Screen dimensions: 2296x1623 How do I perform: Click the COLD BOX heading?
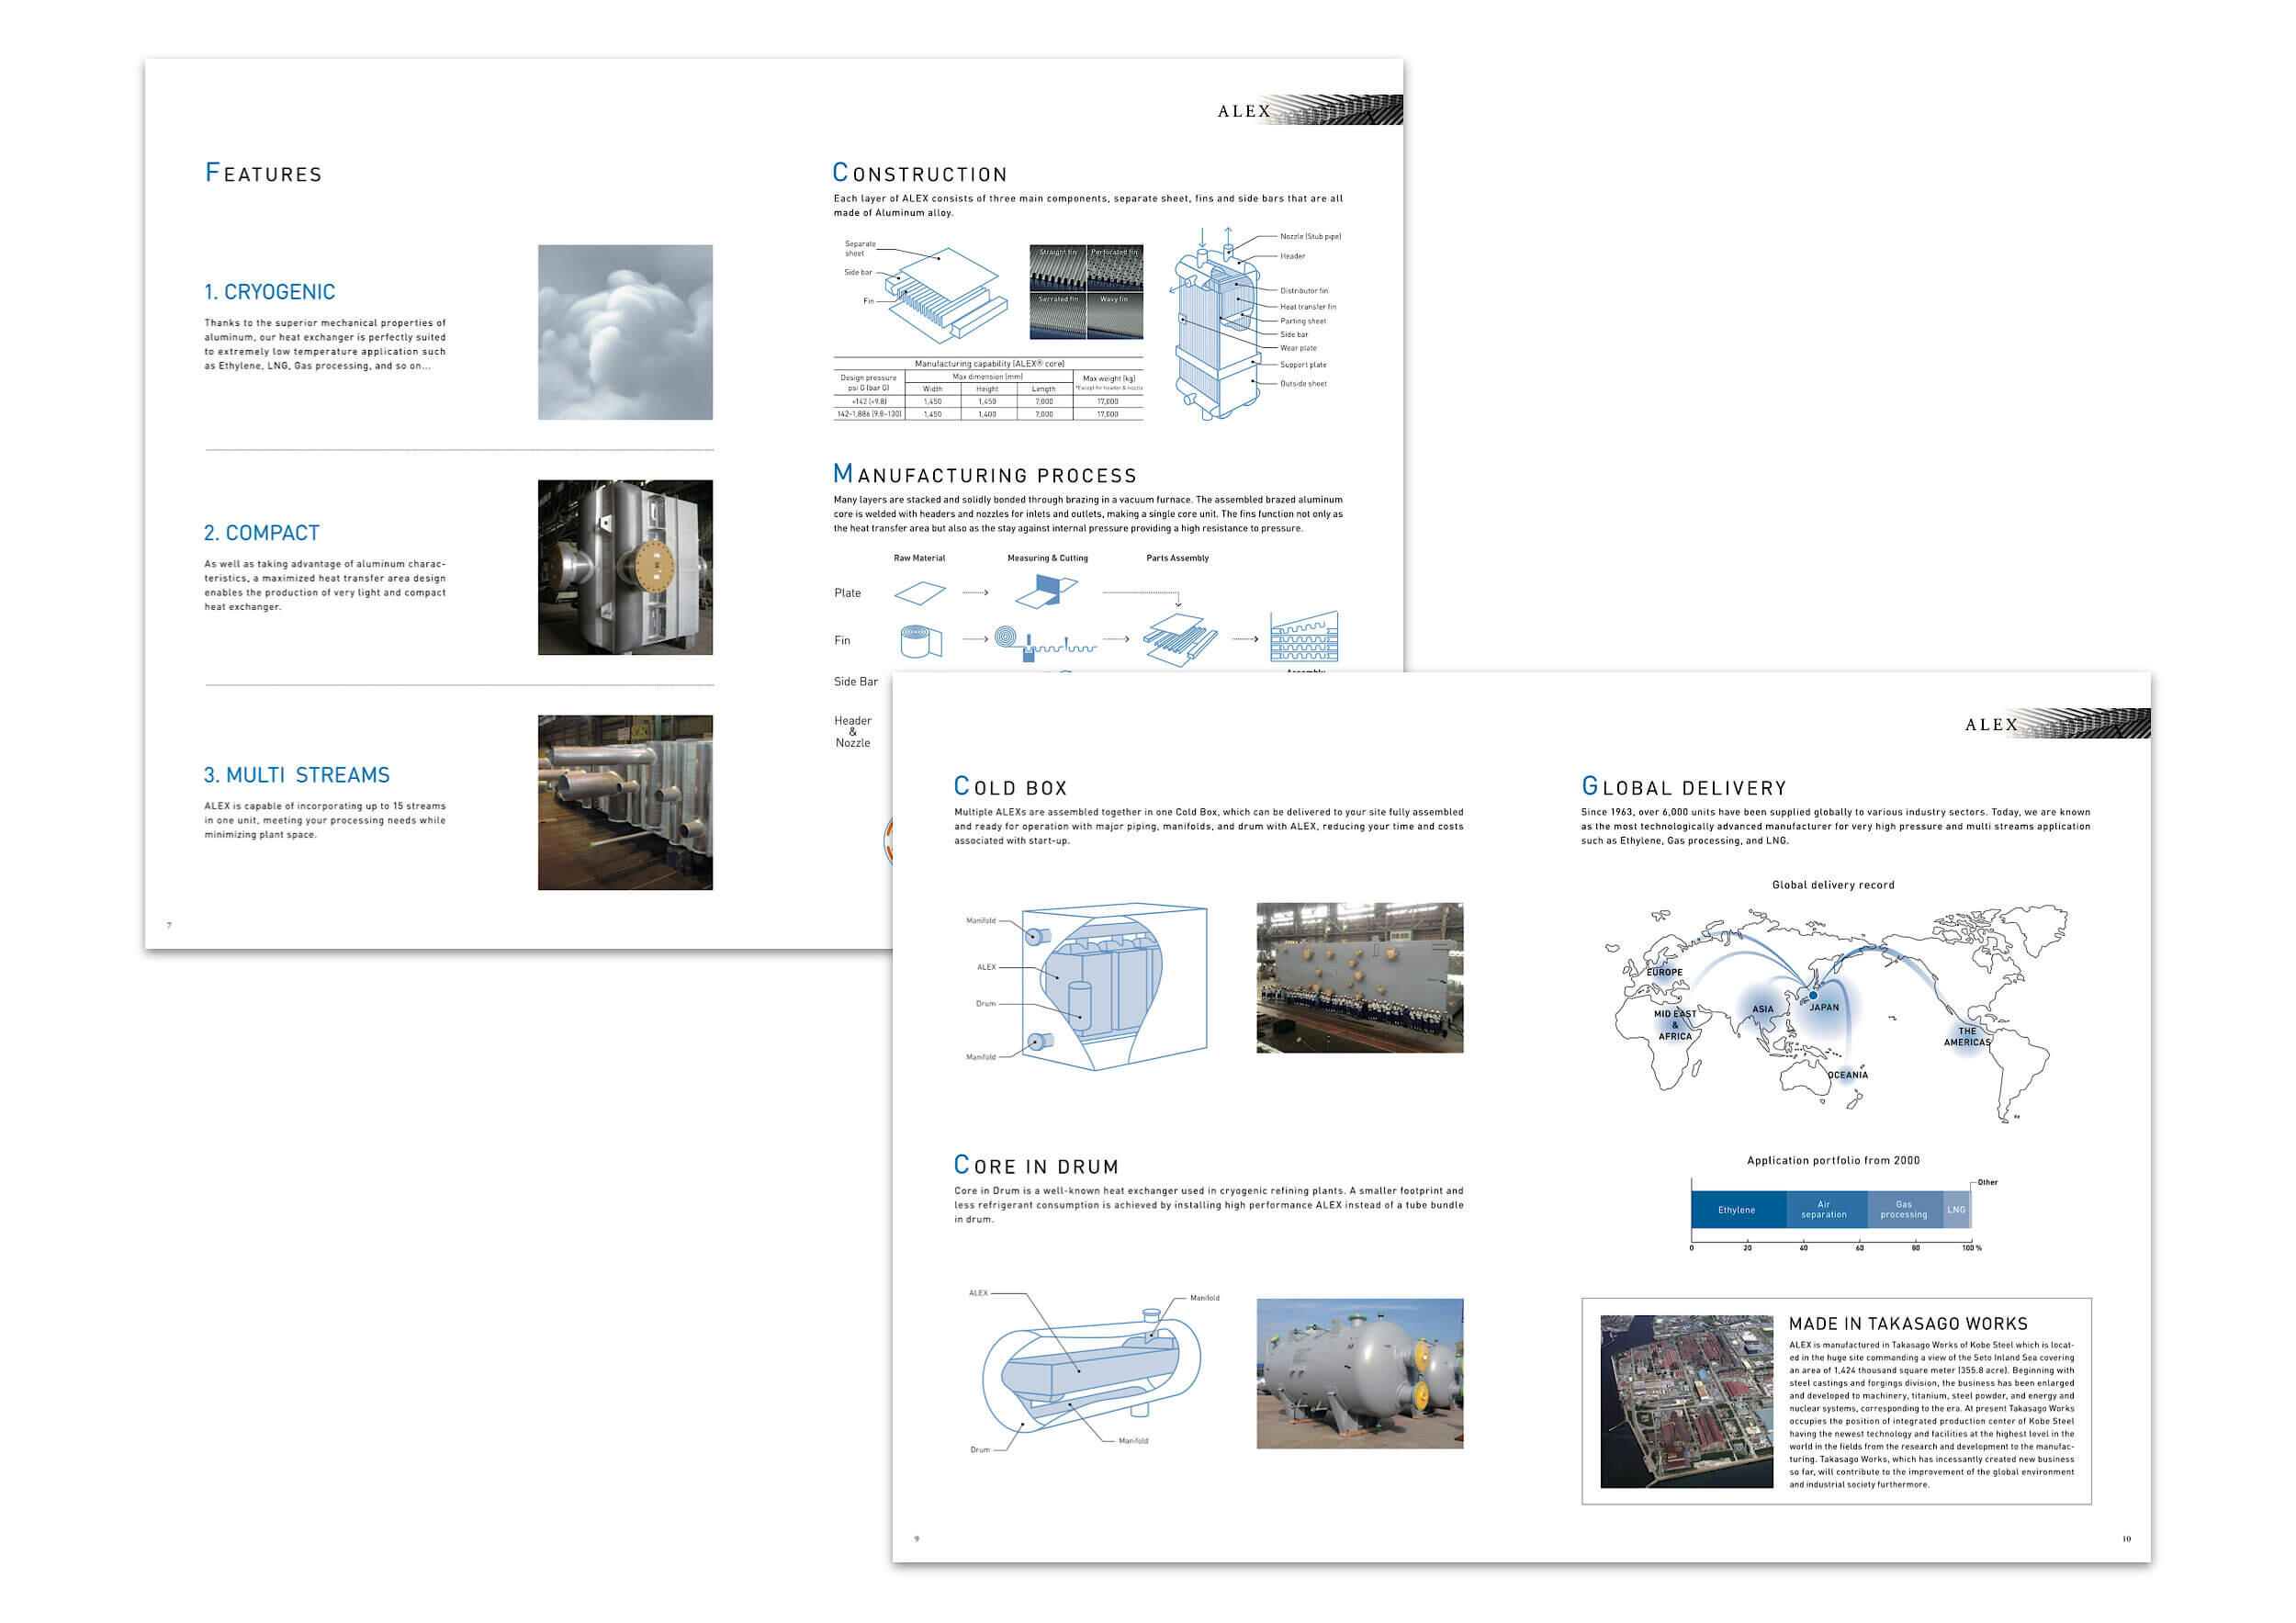1011,787
